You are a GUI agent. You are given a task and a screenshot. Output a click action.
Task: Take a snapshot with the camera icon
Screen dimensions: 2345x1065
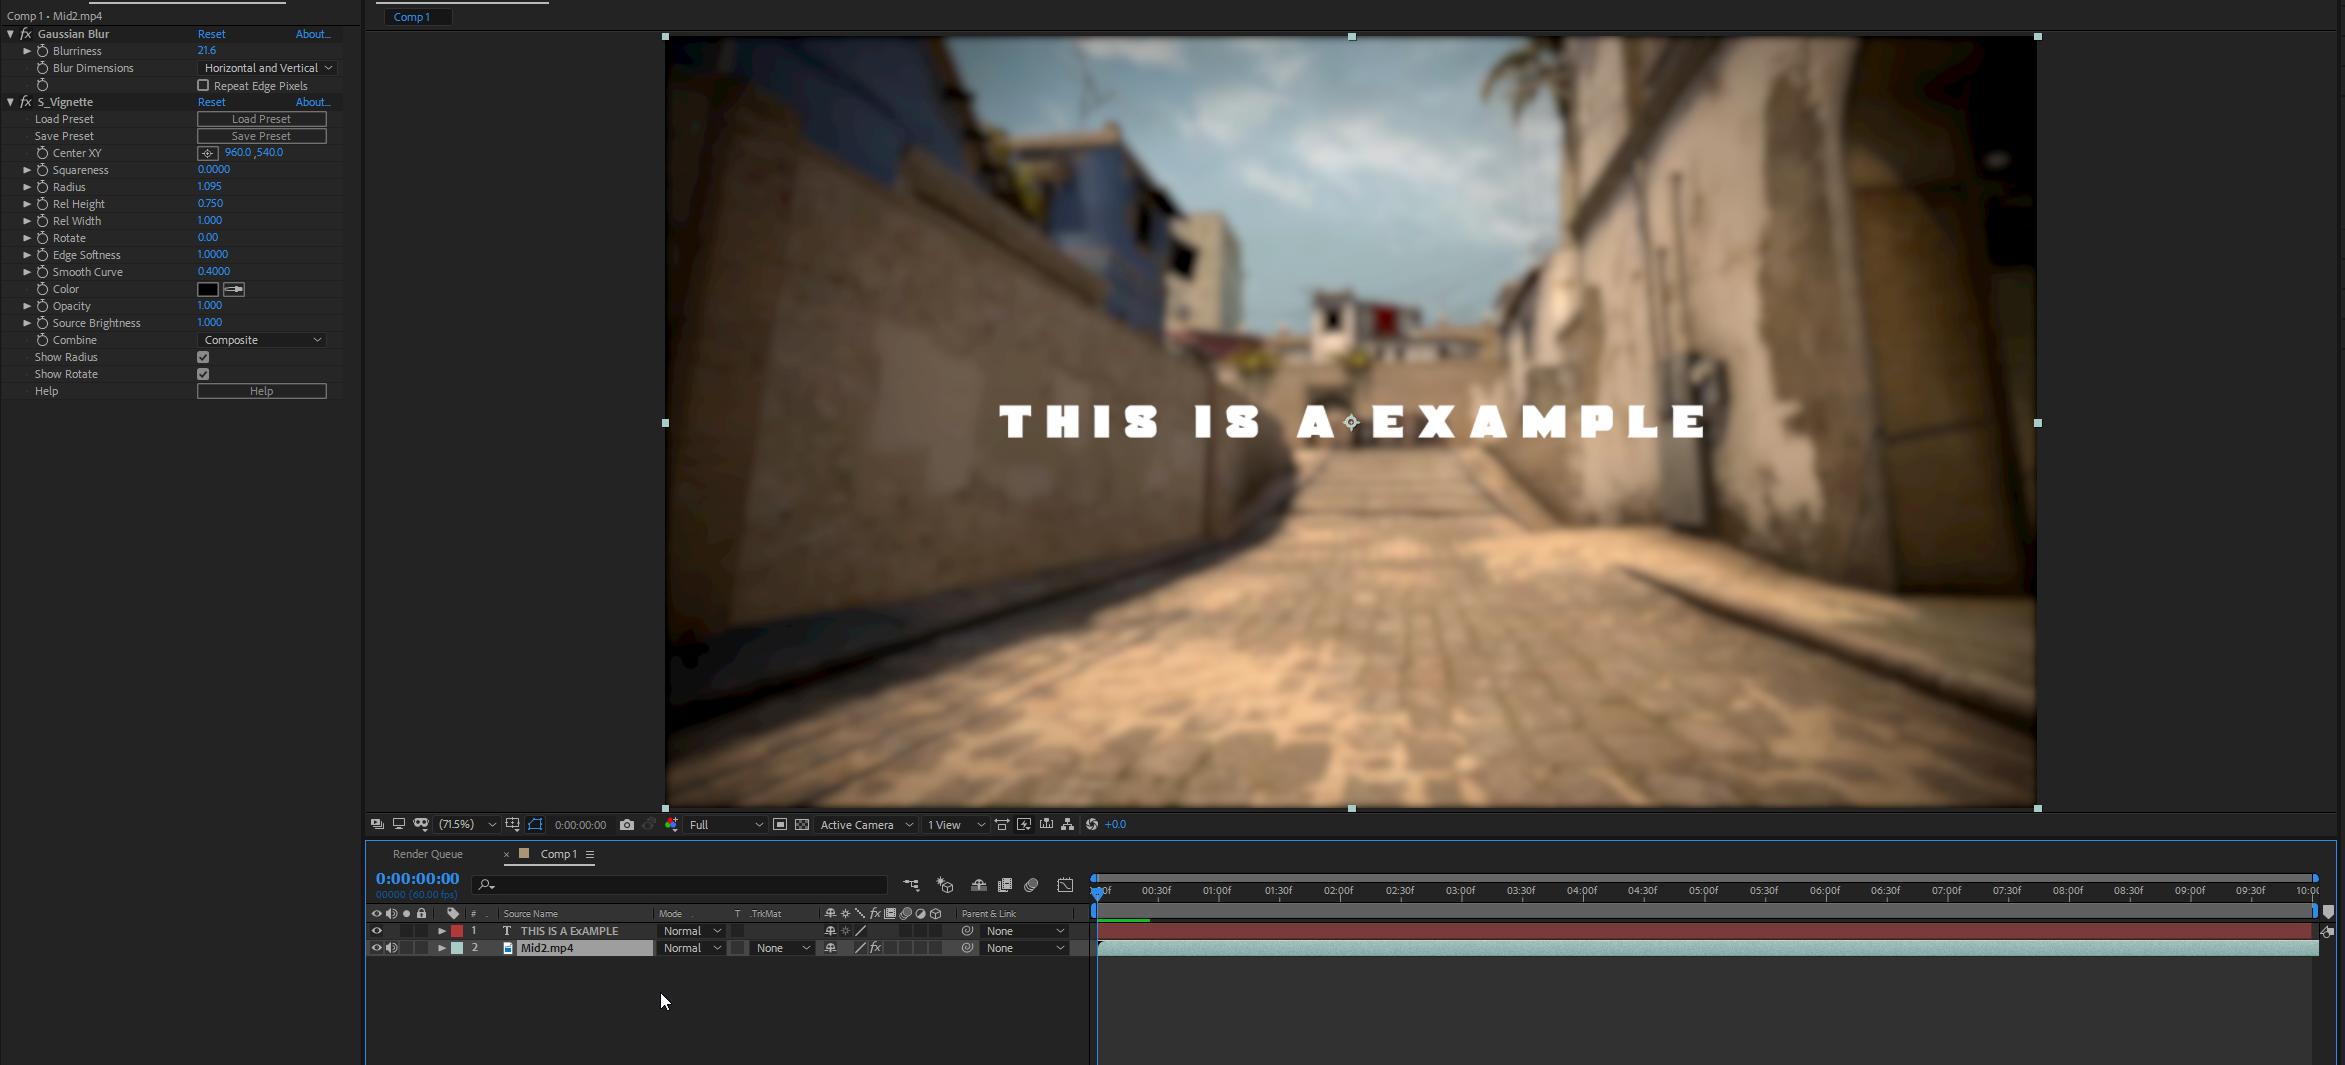coord(627,825)
